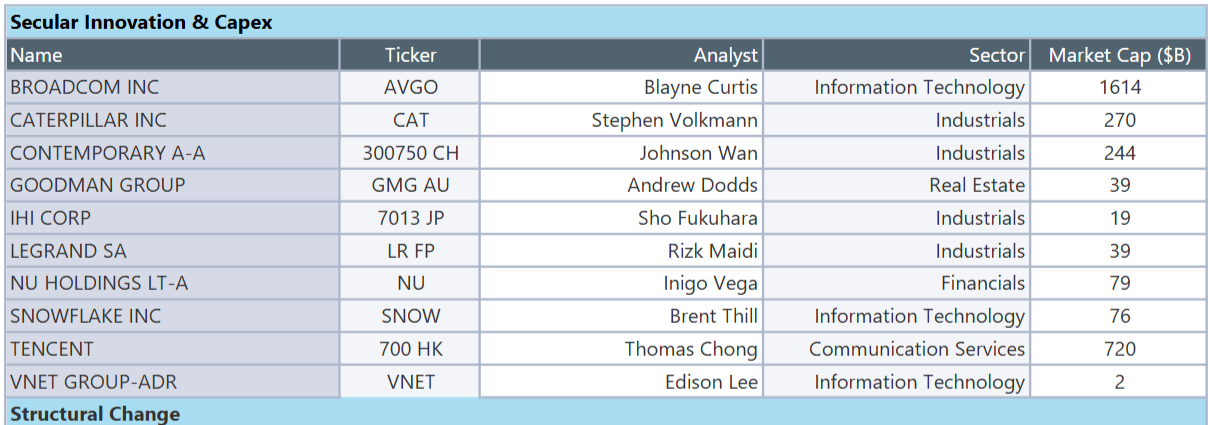Click the Communication Services sector cell
1208x425 pixels.
(x=916, y=349)
